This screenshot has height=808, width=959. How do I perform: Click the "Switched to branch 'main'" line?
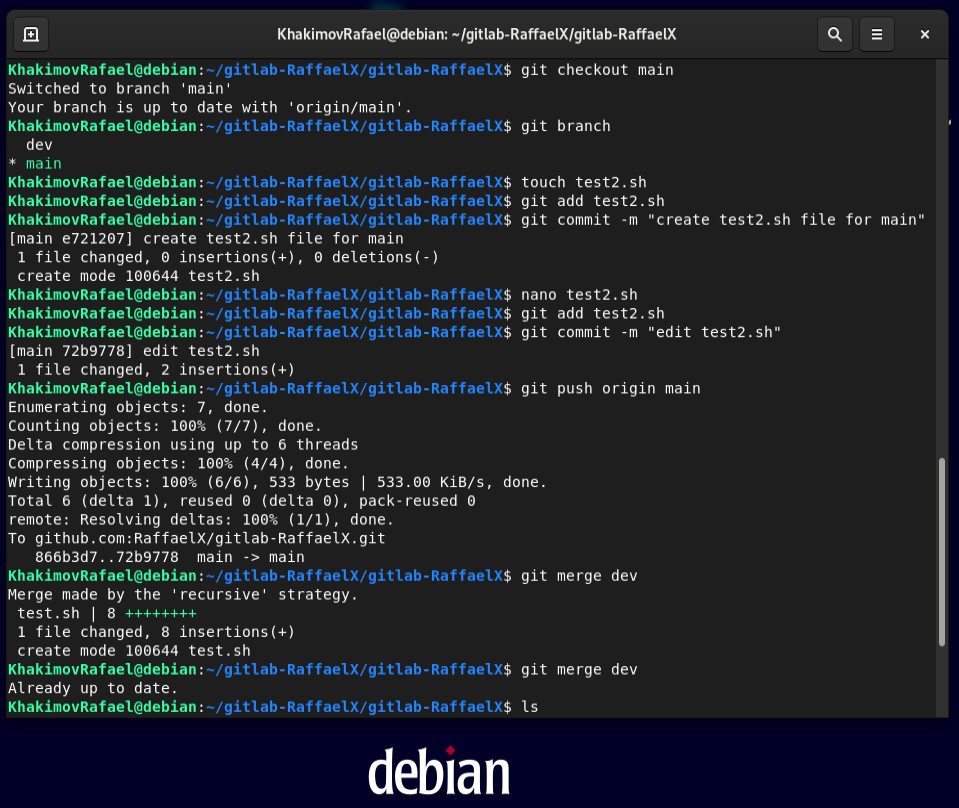120,89
